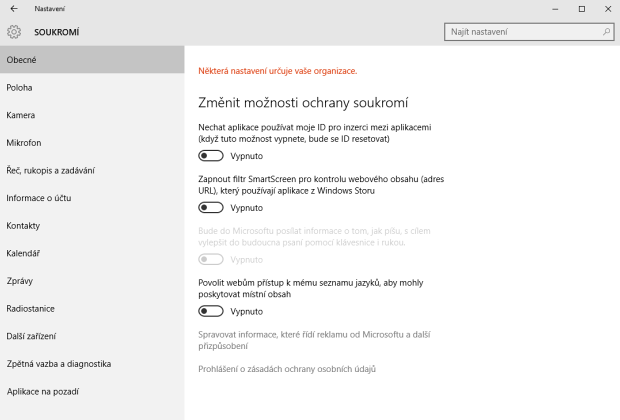Open link to manage Microsoft advertising info
The height and width of the screenshot is (420, 620).
(313, 339)
